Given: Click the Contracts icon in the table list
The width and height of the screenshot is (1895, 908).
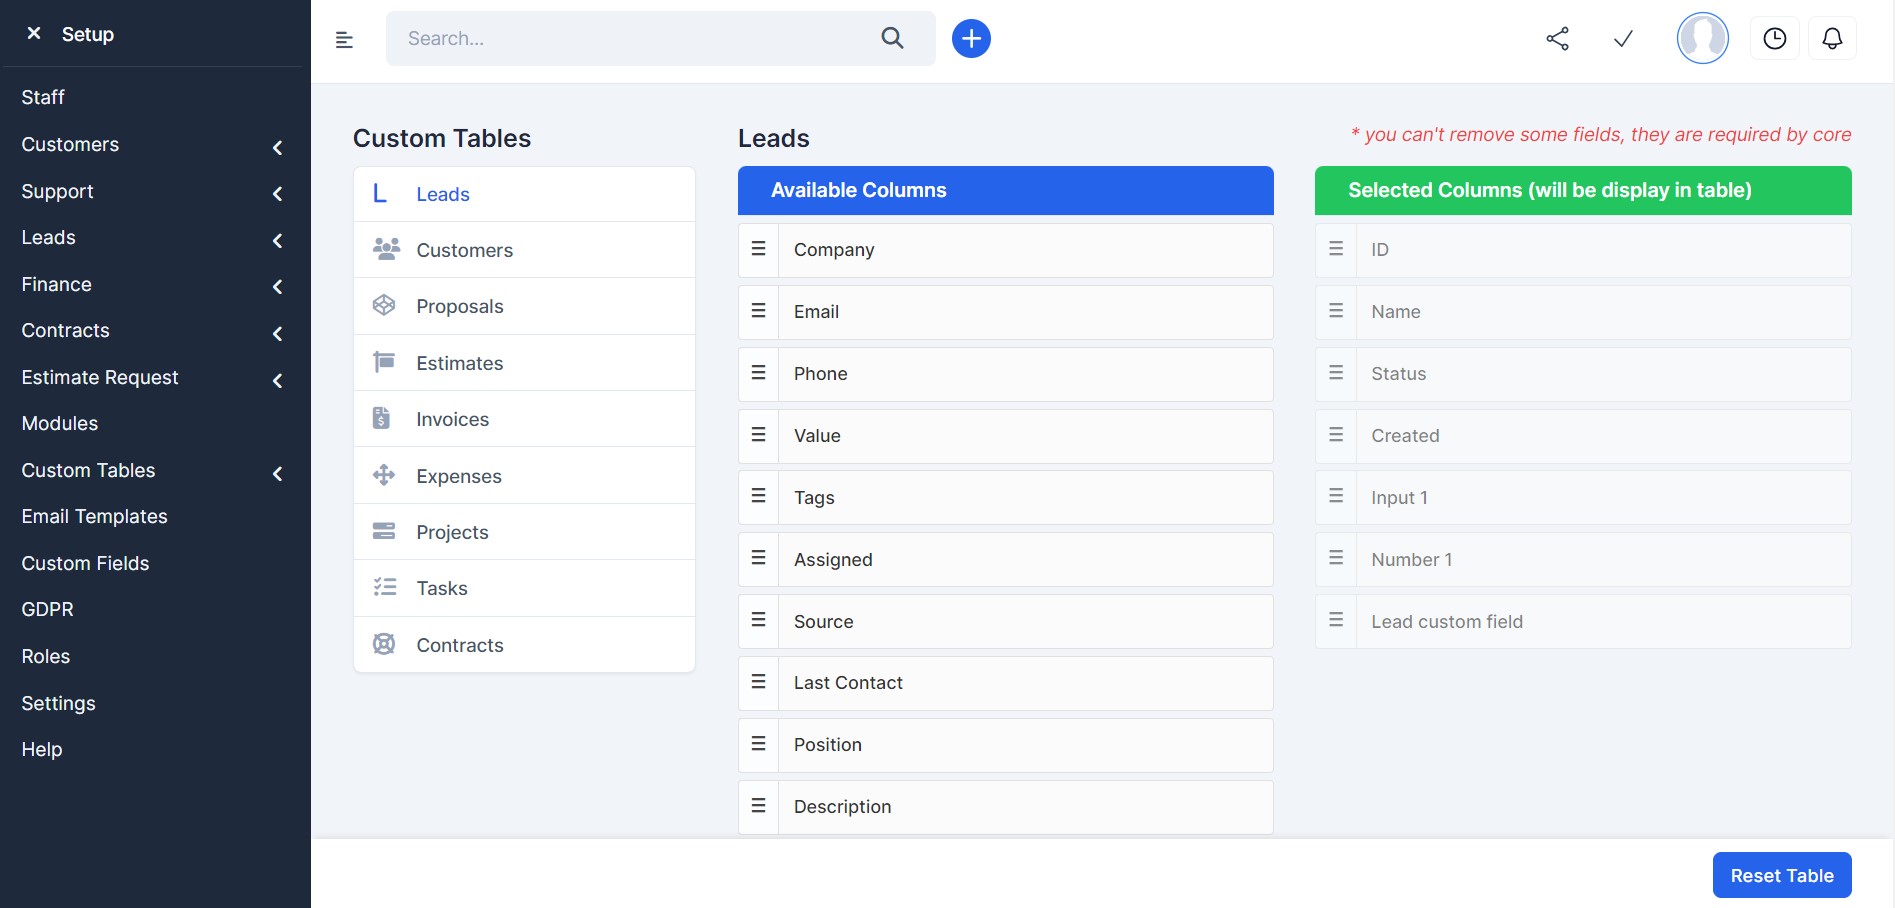Looking at the screenshot, I should coord(383,644).
